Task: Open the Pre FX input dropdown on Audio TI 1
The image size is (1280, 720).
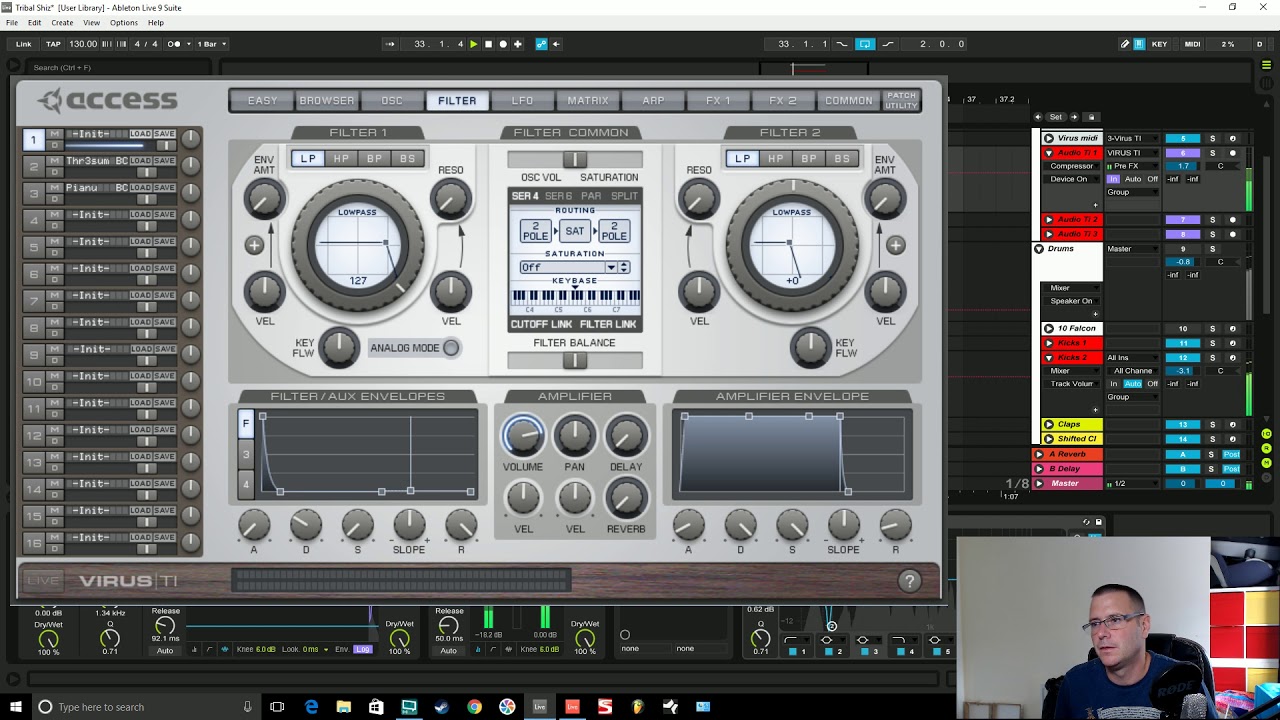Action: click(1133, 166)
